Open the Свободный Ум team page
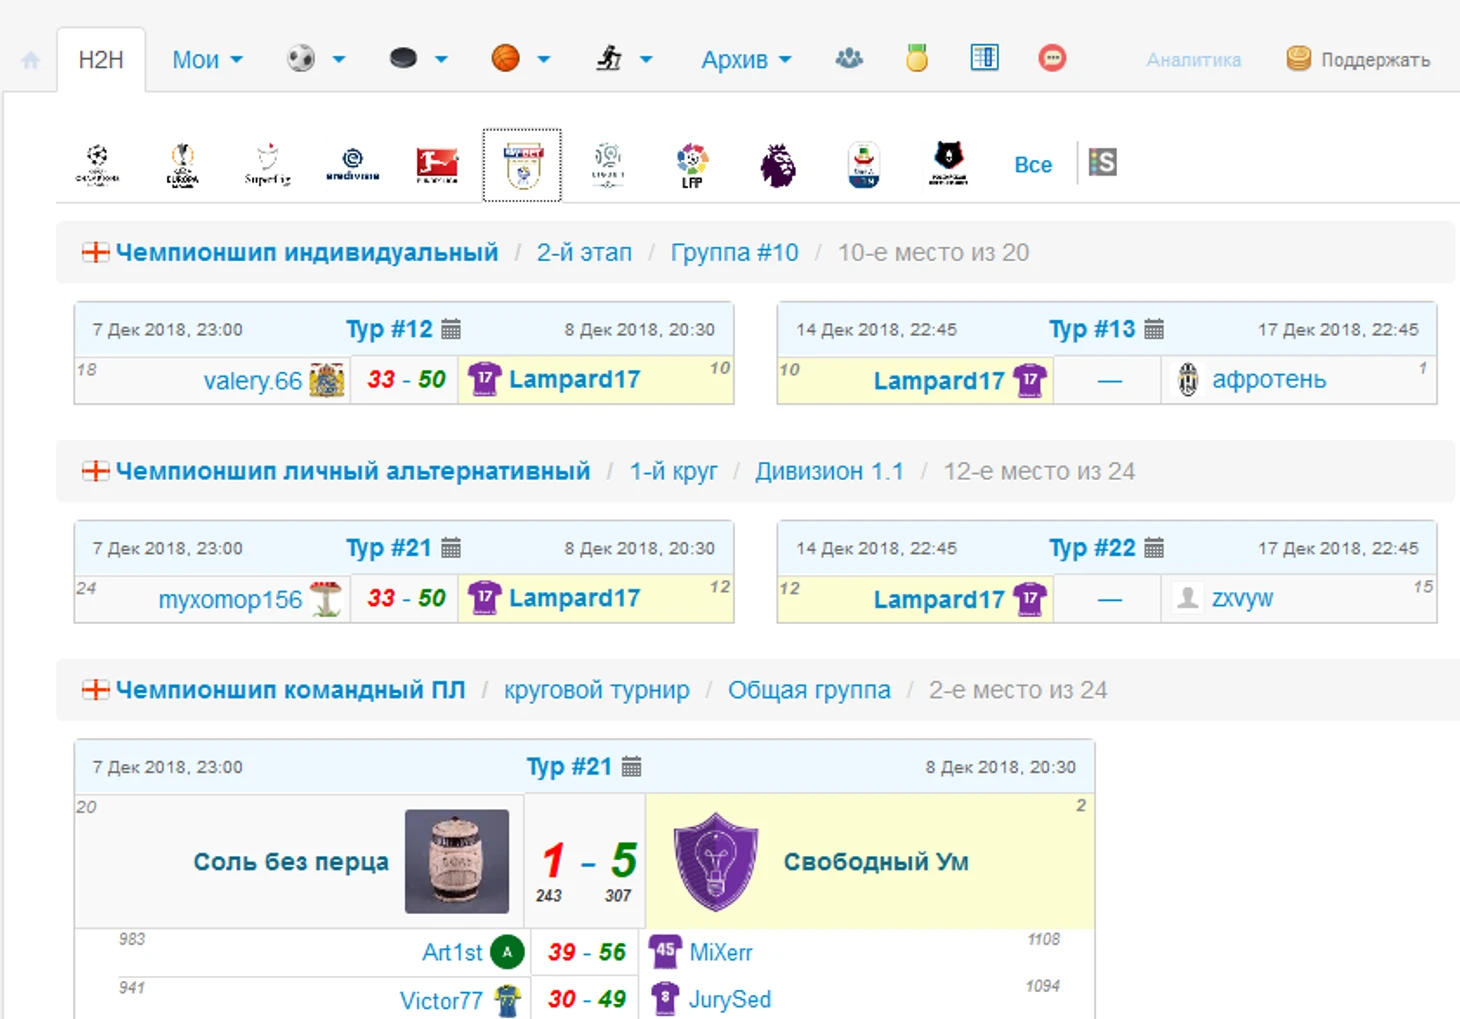 [x=876, y=862]
